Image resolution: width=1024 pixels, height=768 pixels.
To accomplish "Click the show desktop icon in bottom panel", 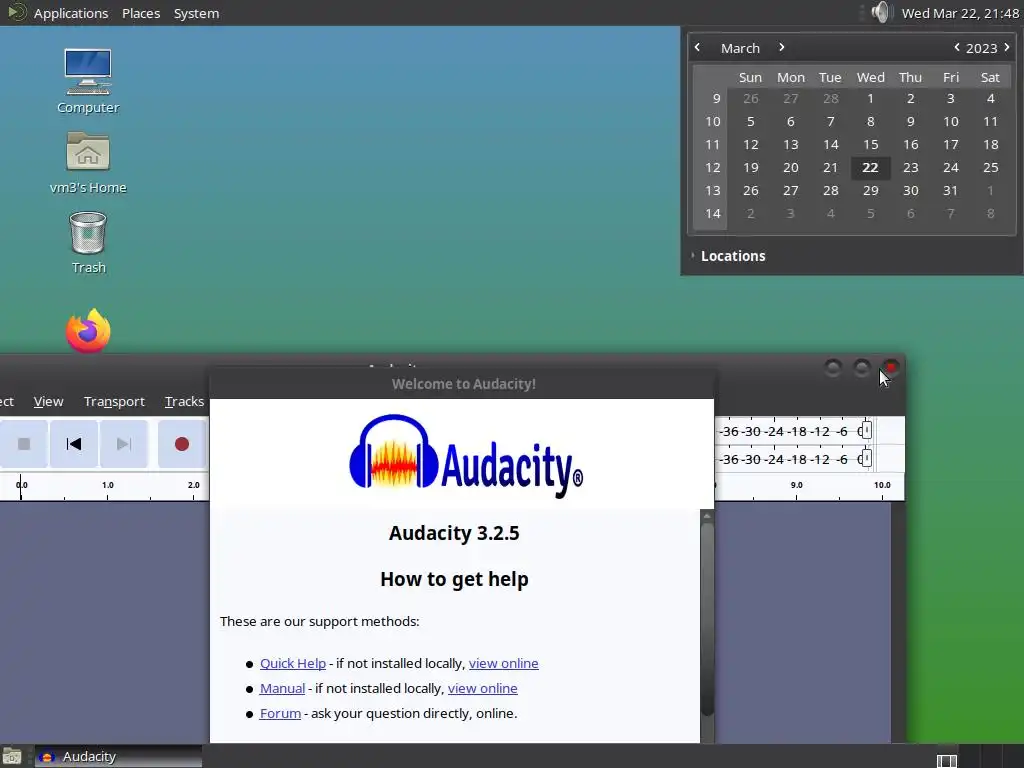I will 11,757.
